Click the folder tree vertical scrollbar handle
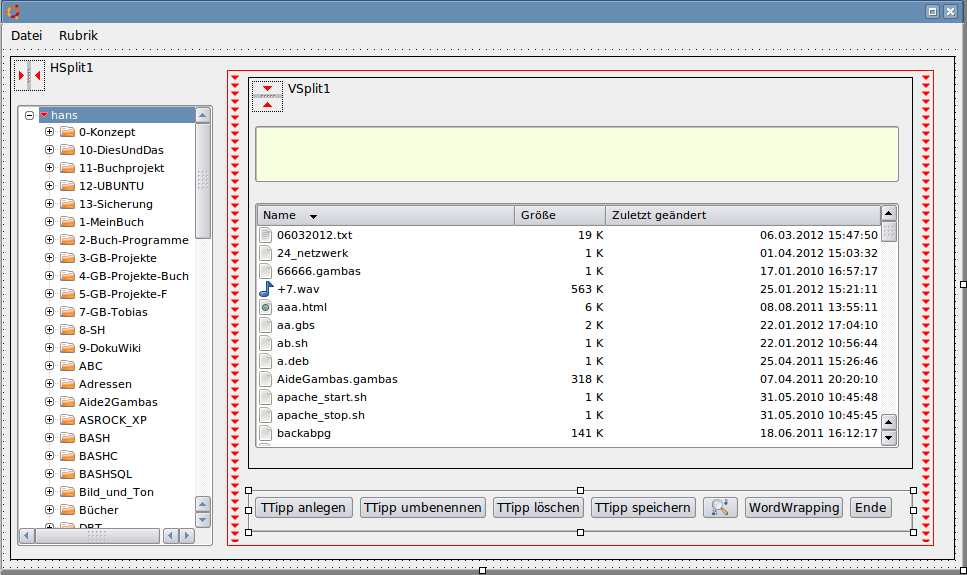The width and height of the screenshot is (967, 575). (203, 180)
